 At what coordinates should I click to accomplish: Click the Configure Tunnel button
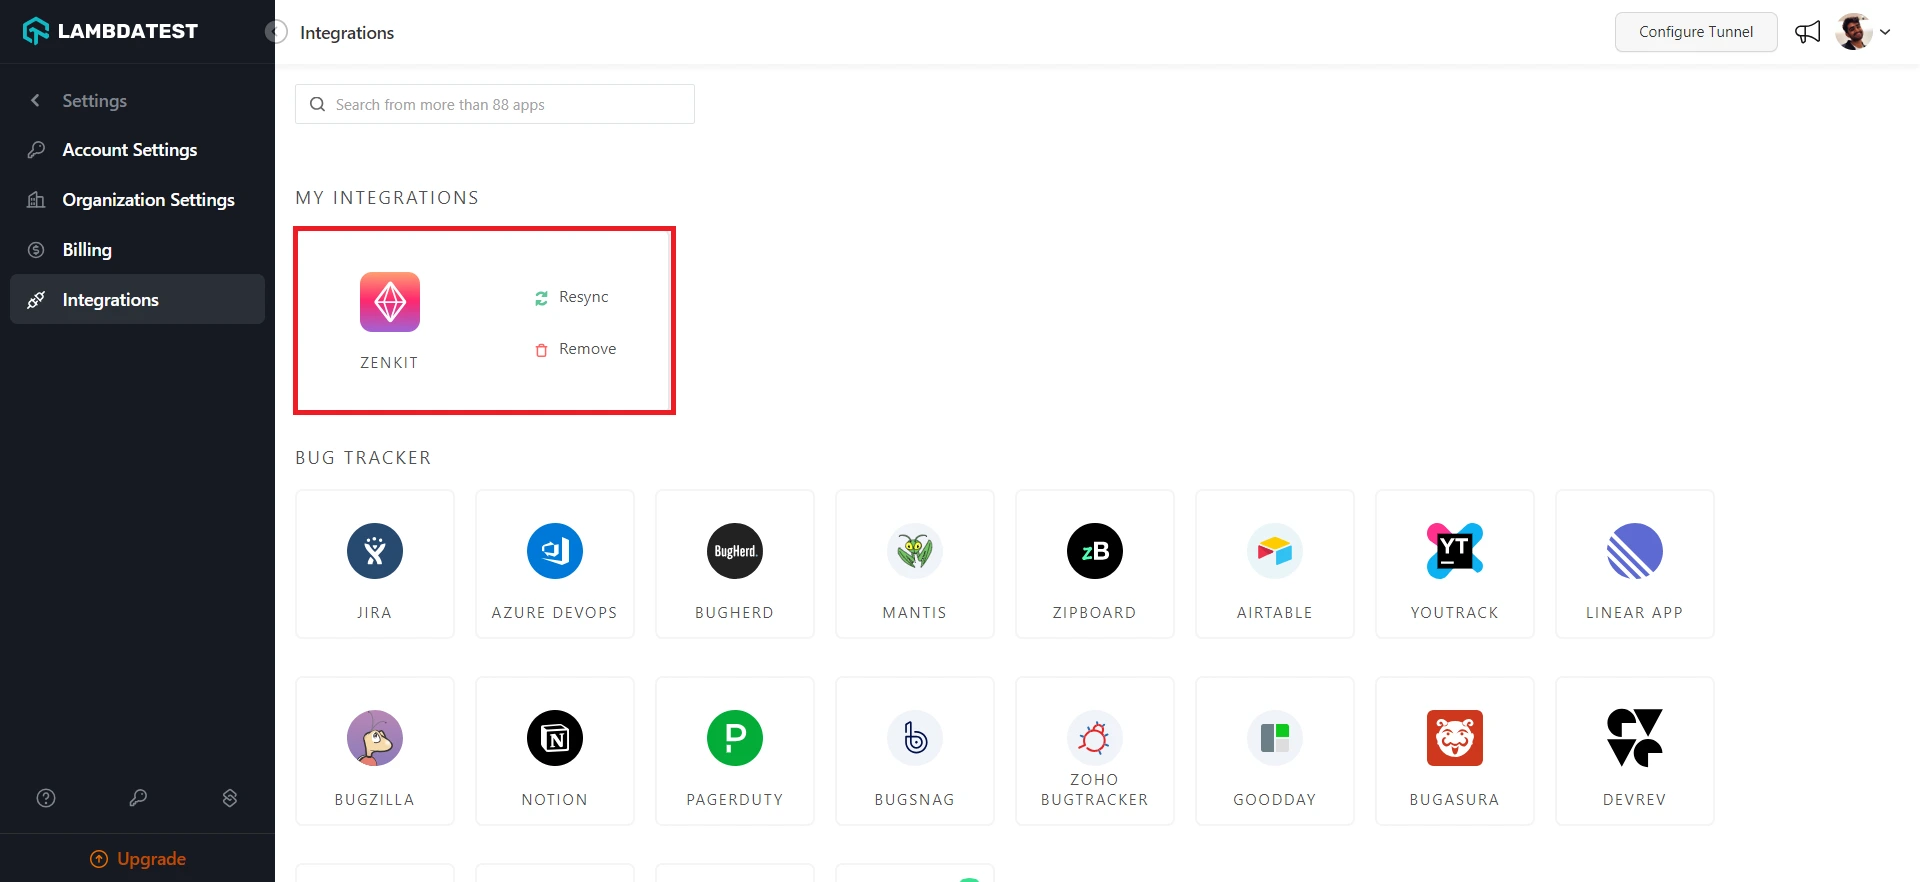(1695, 32)
